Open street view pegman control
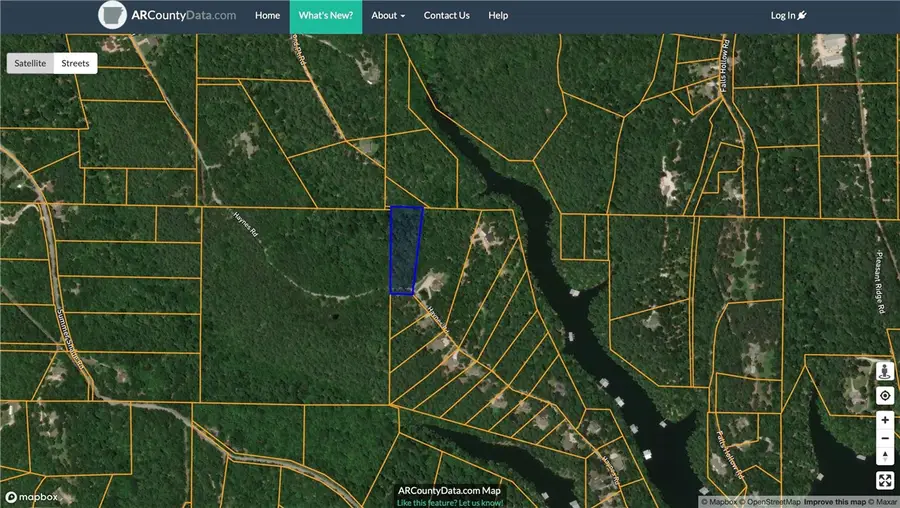The height and width of the screenshot is (508, 900). pos(885,372)
